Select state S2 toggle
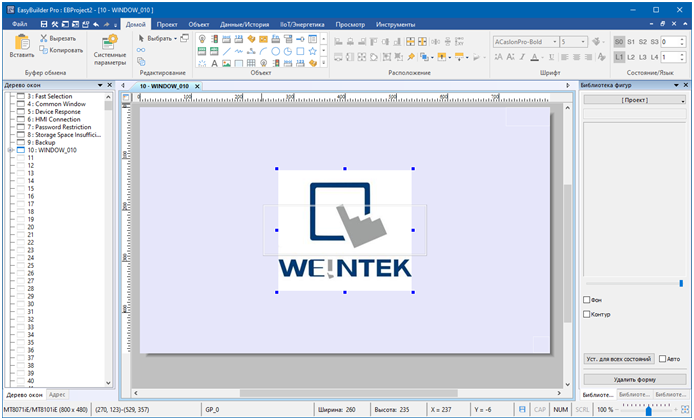694x420 pixels. point(643,42)
